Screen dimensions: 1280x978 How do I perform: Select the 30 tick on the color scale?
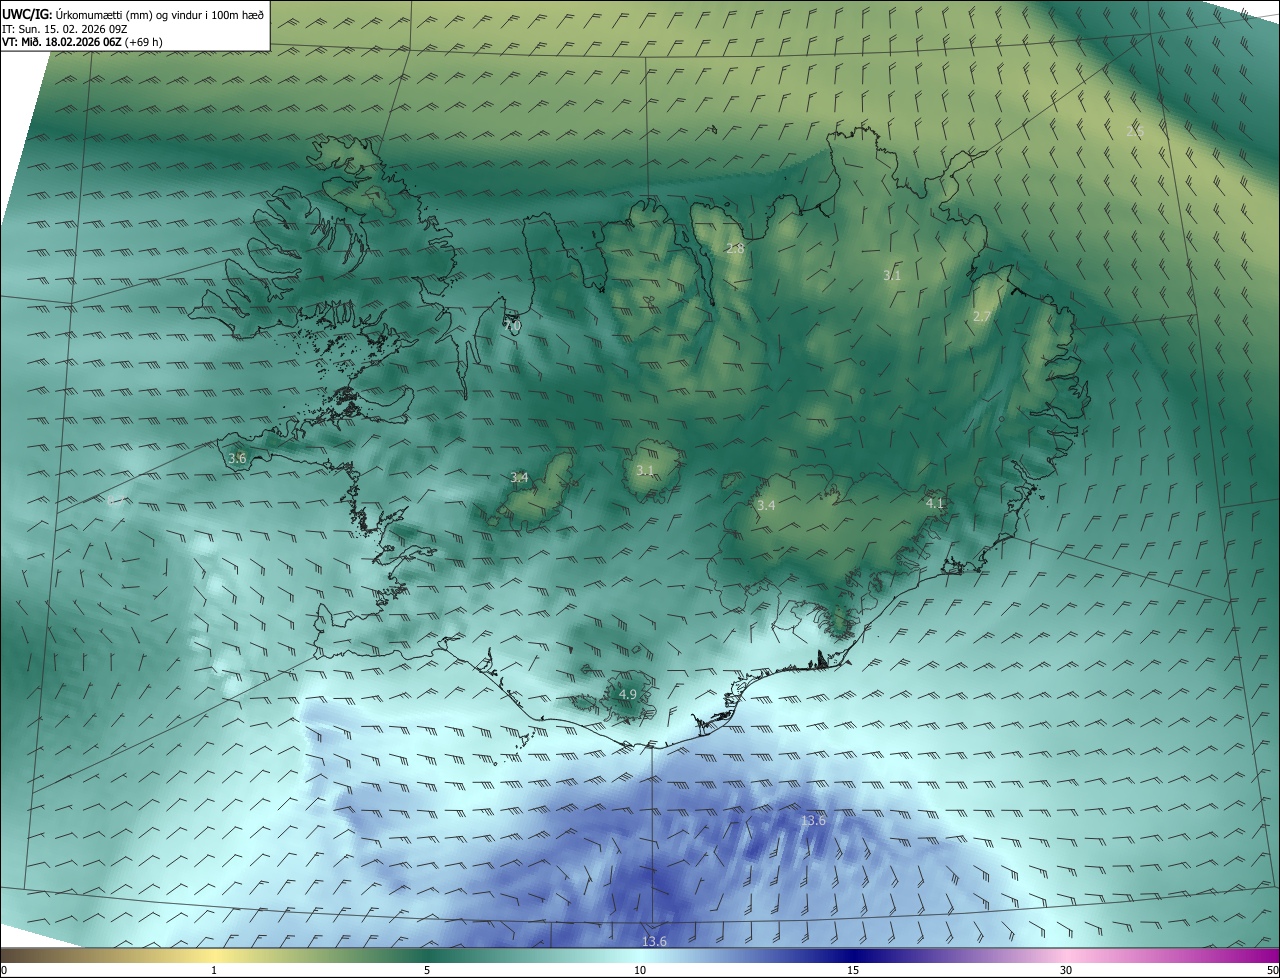[x=1066, y=970]
